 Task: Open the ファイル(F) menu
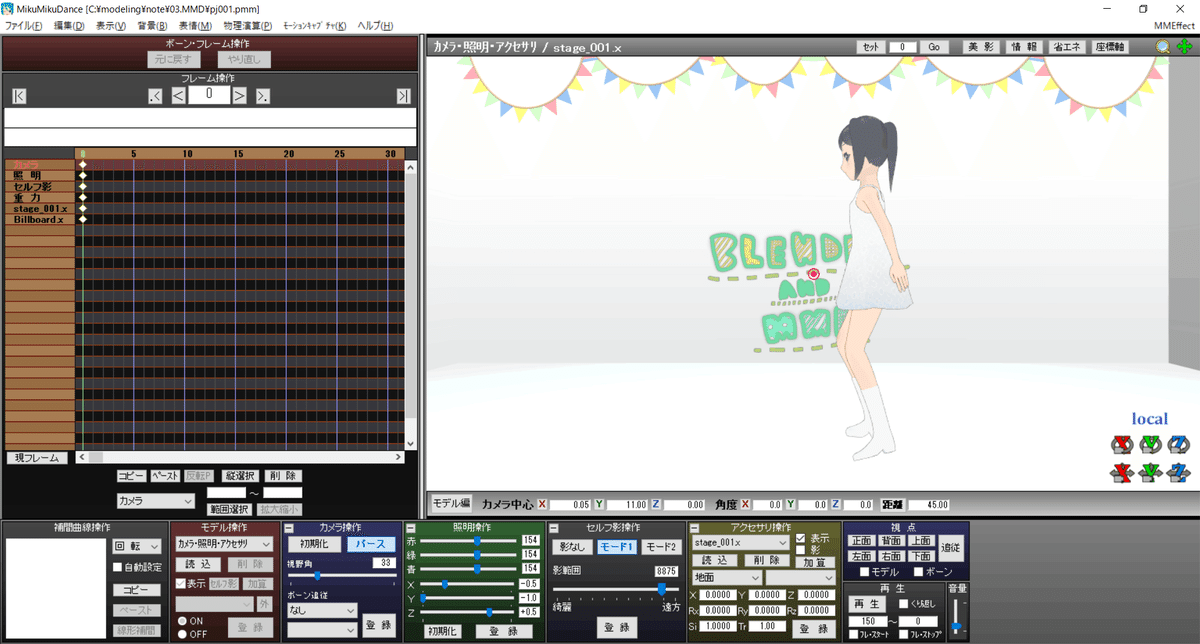pos(24,26)
